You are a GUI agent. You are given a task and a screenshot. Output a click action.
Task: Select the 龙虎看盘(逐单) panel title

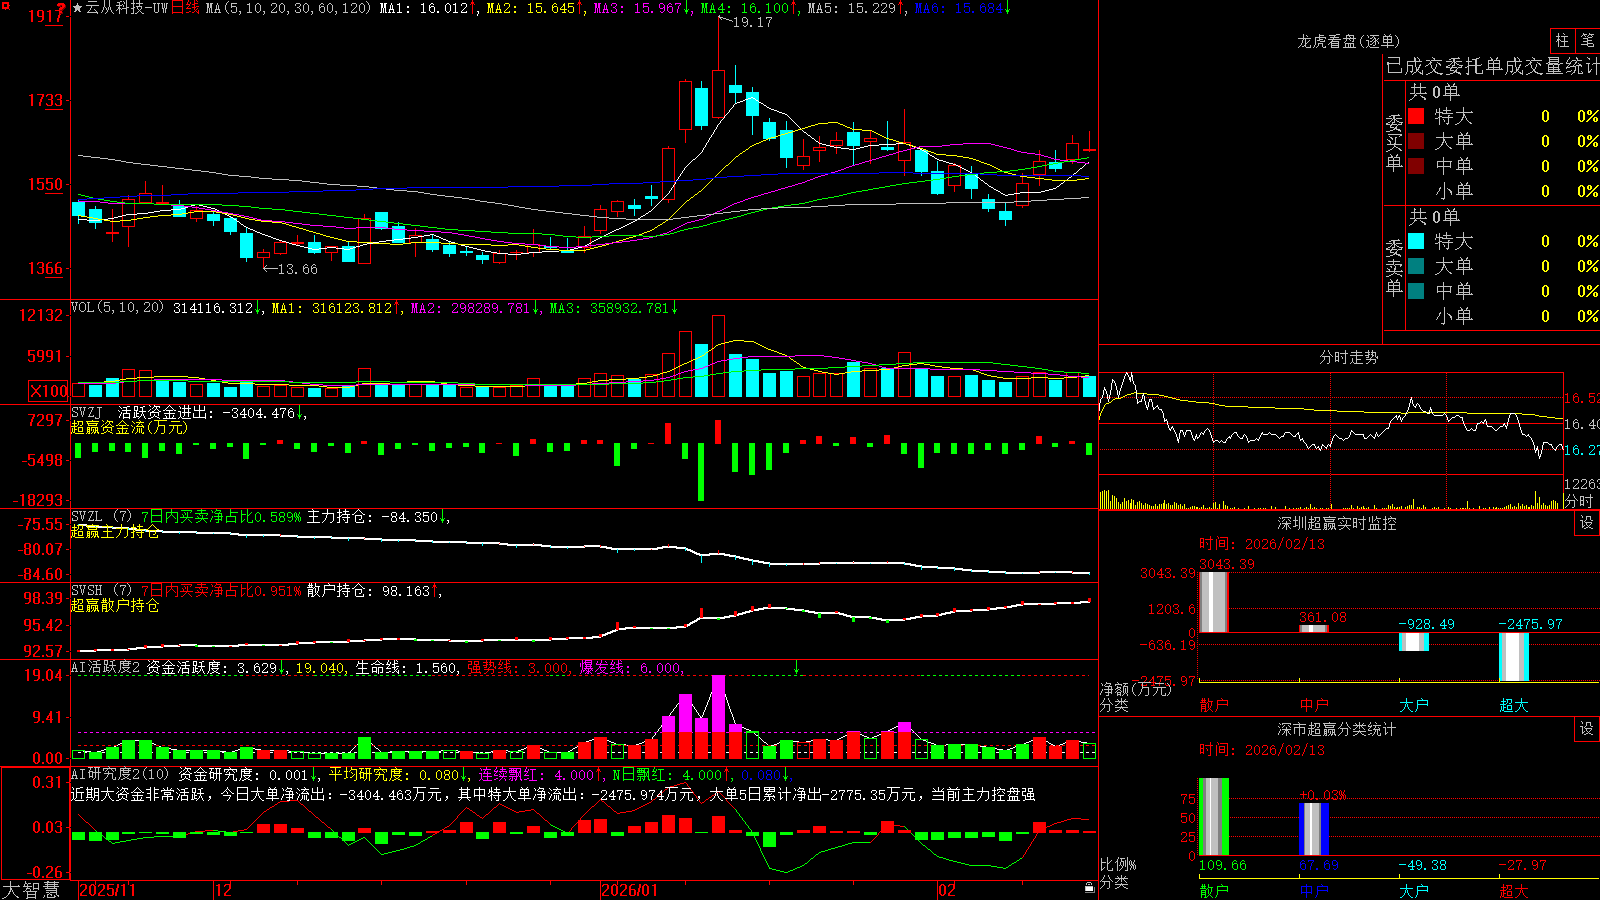coord(1348,41)
